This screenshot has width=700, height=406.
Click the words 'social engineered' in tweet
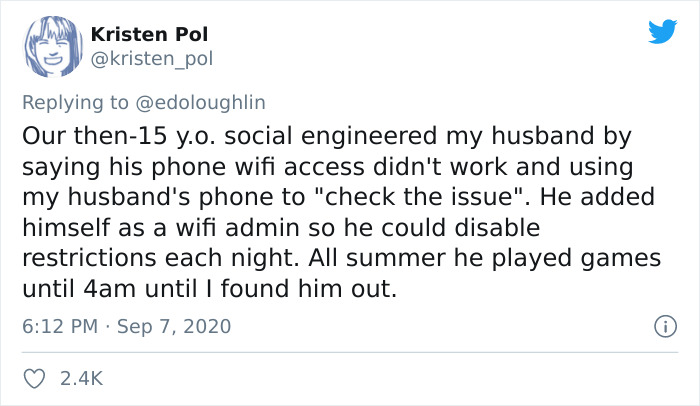coord(330,136)
